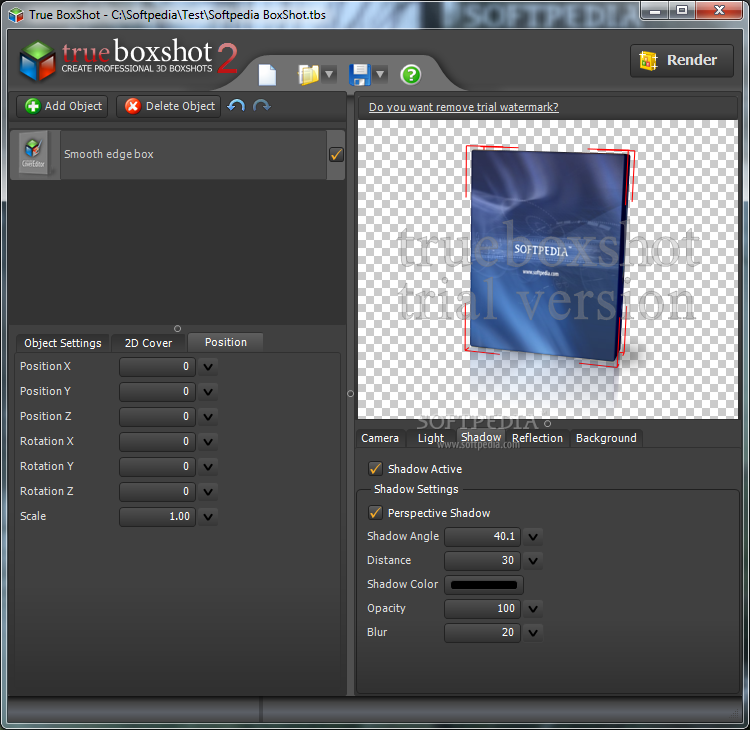The image size is (750, 730).
Task: Click the object list splitter handle
Action: [x=177, y=329]
